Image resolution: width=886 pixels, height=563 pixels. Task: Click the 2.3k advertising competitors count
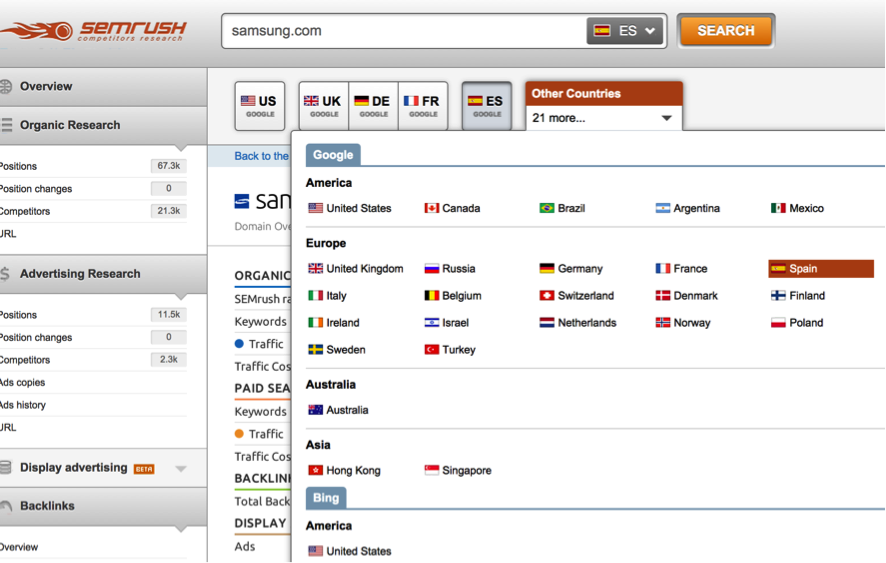[x=168, y=360]
